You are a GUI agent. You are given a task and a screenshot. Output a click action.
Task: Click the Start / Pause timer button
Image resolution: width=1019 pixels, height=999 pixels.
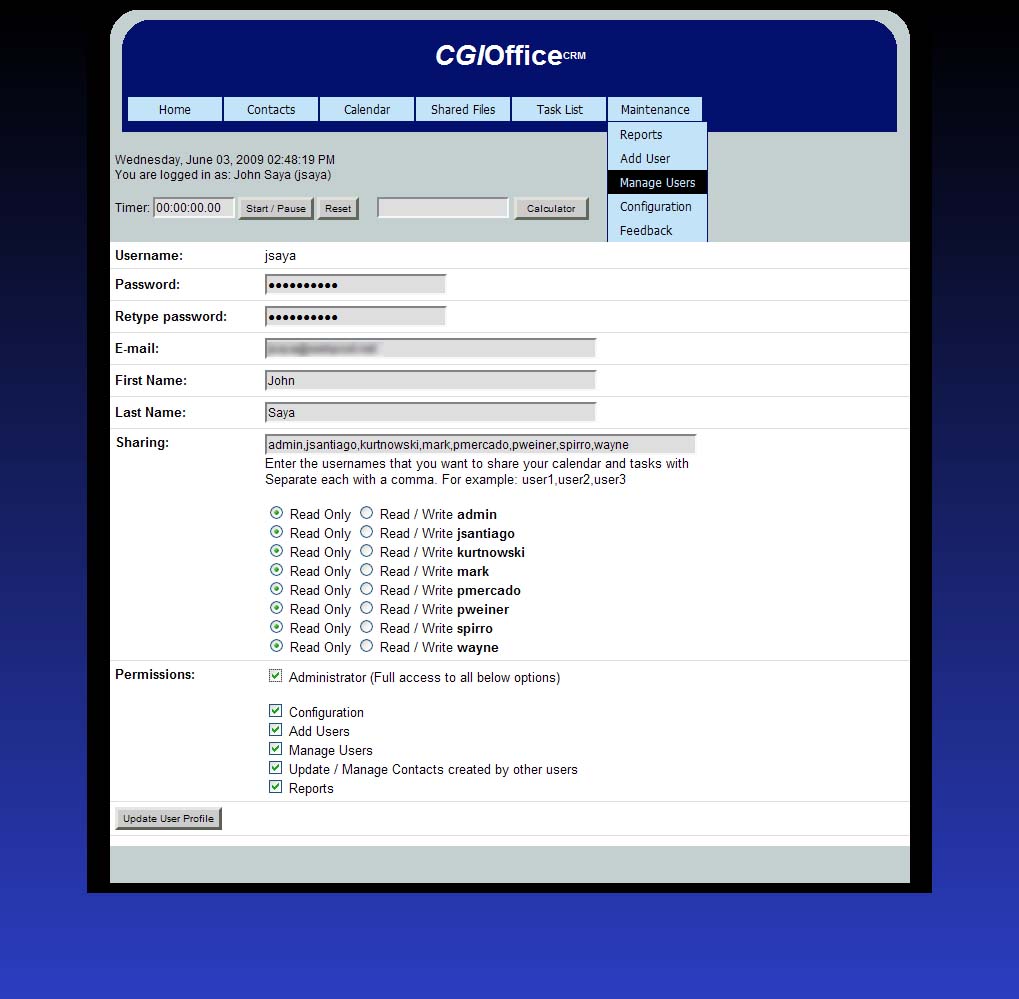point(276,209)
